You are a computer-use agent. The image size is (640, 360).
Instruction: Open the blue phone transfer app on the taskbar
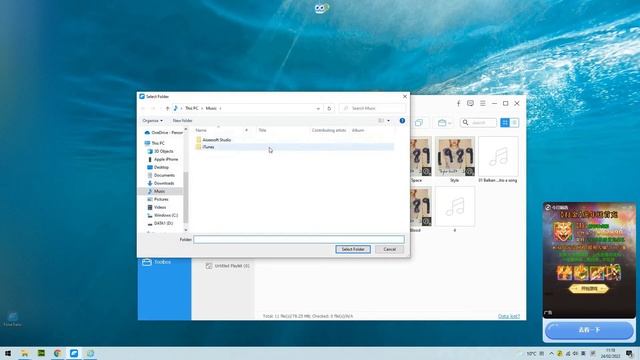[x=74, y=353]
